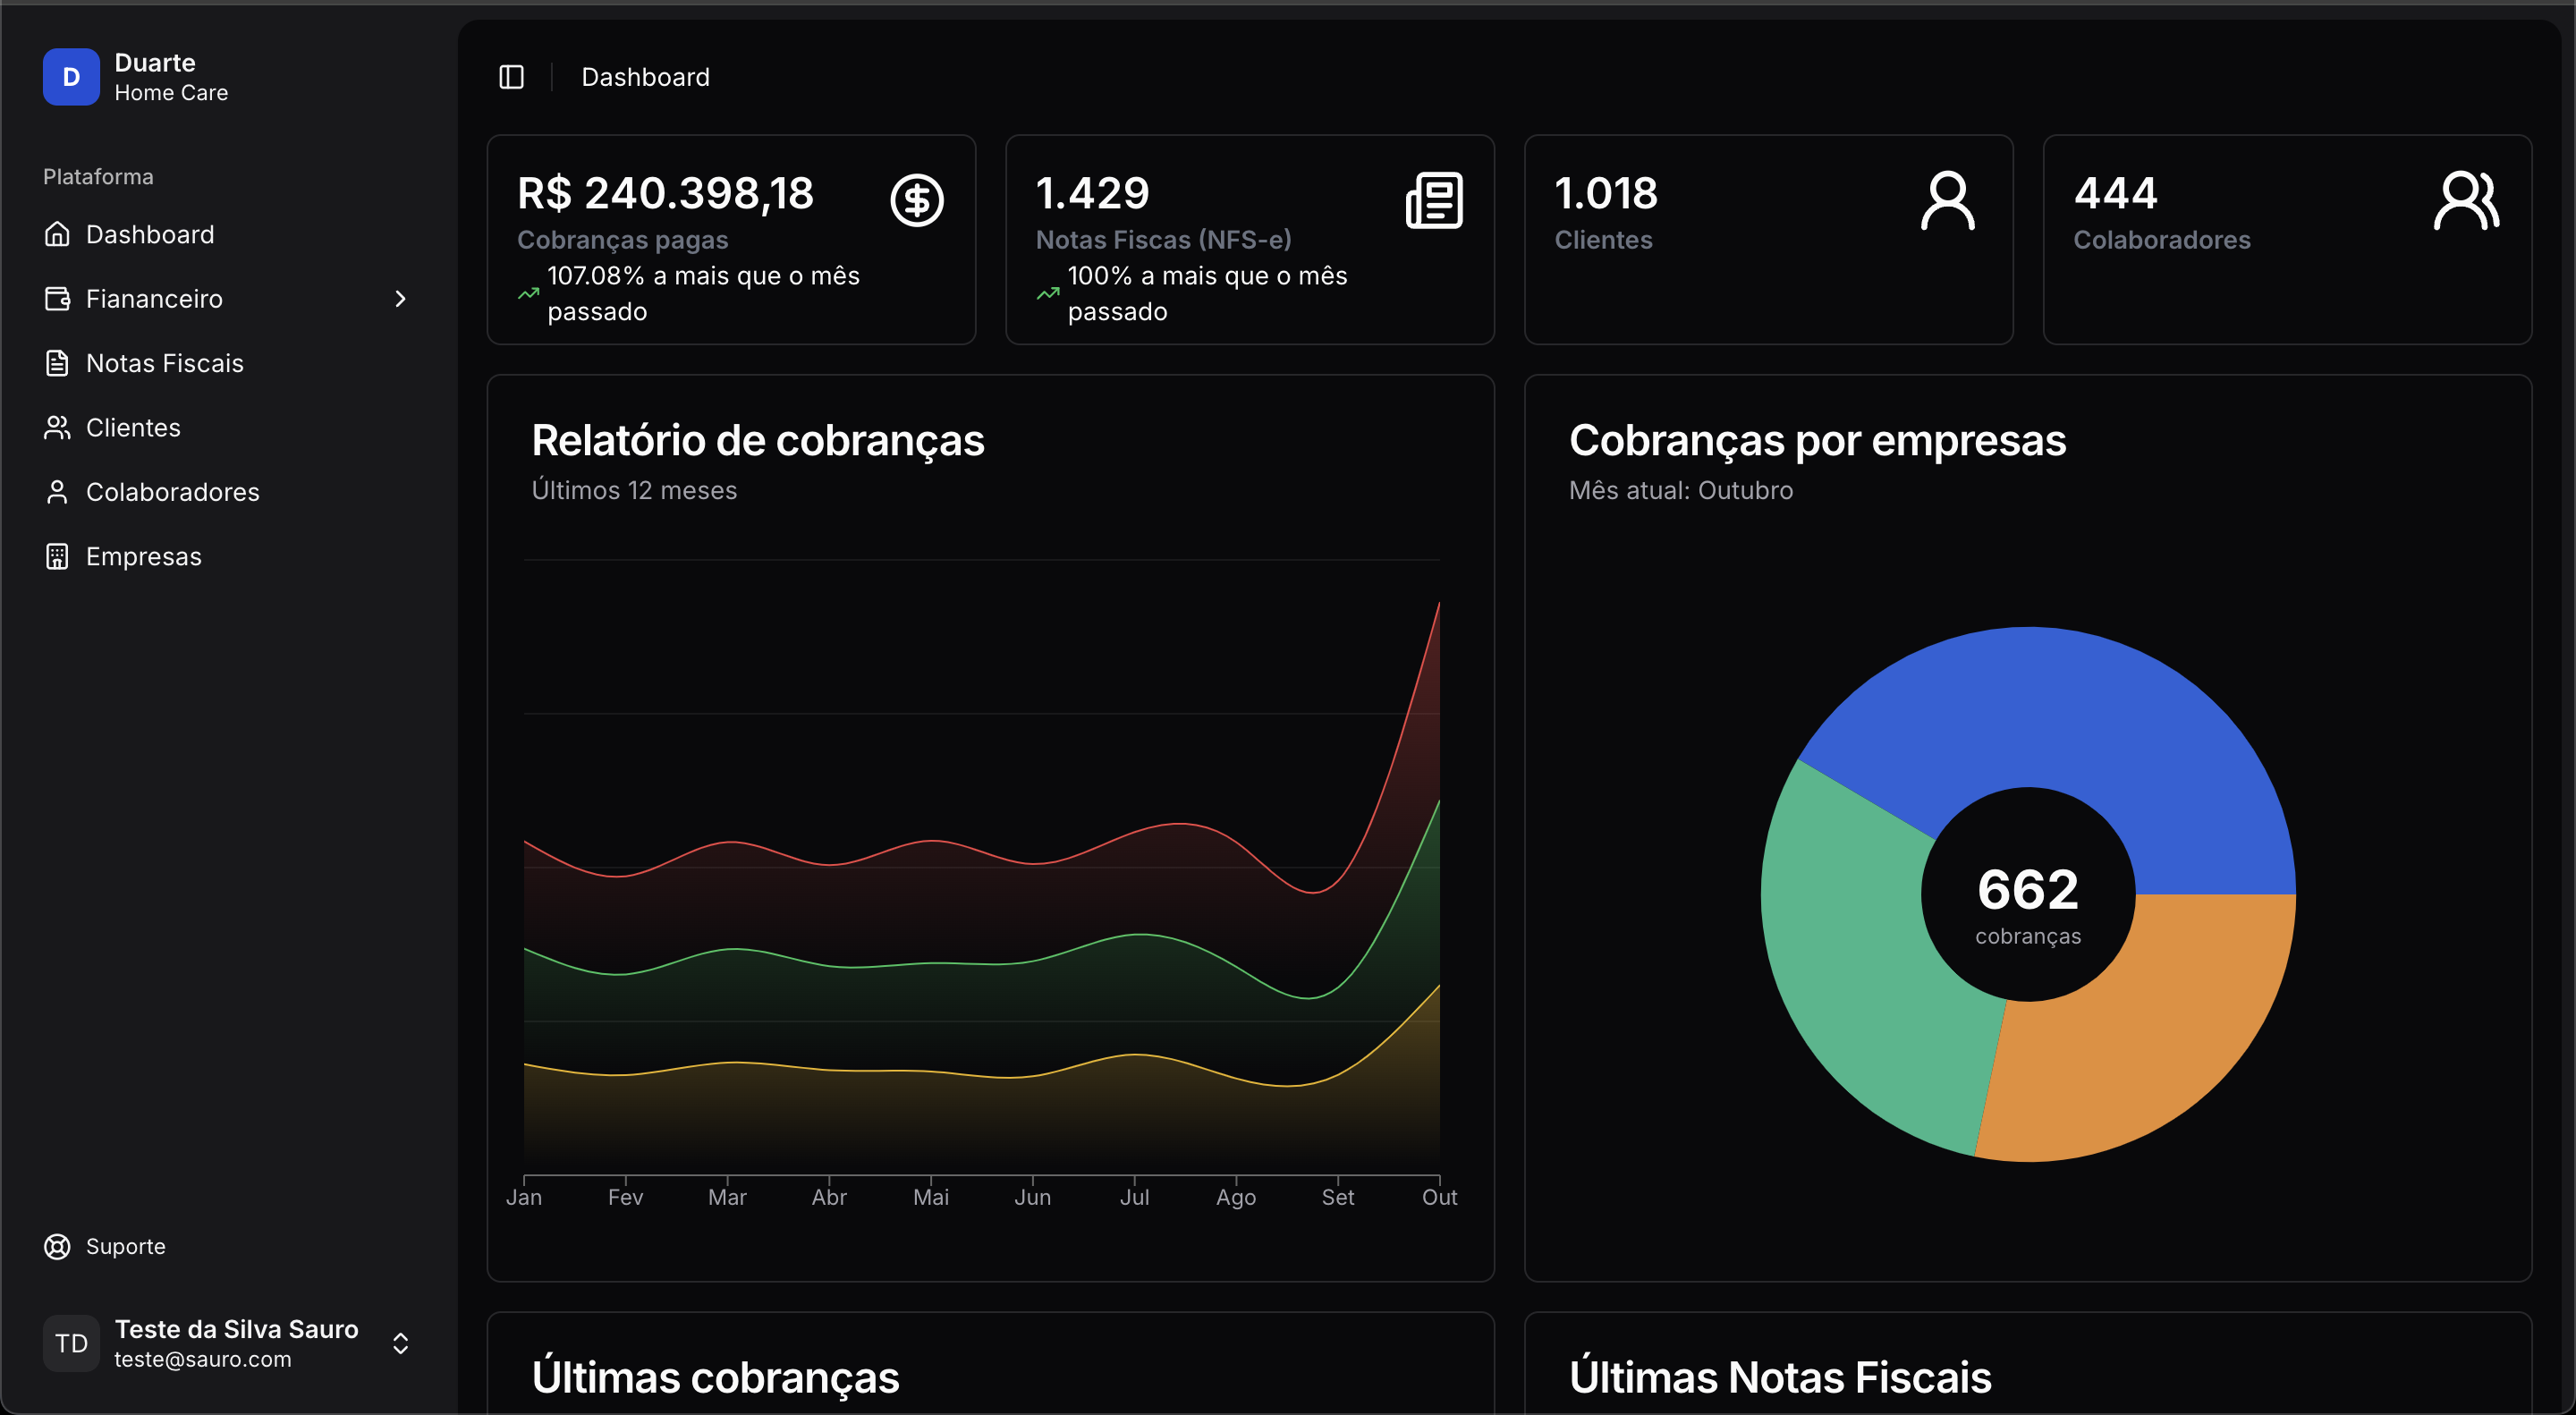Click the 1.429 notas fiscais count
Image resolution: width=2576 pixels, height=1415 pixels.
pos(1092,193)
